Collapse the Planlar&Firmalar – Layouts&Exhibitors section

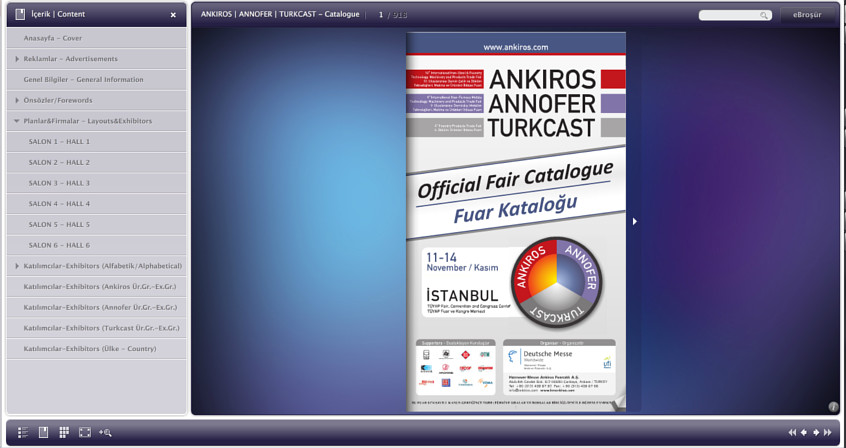[17, 121]
